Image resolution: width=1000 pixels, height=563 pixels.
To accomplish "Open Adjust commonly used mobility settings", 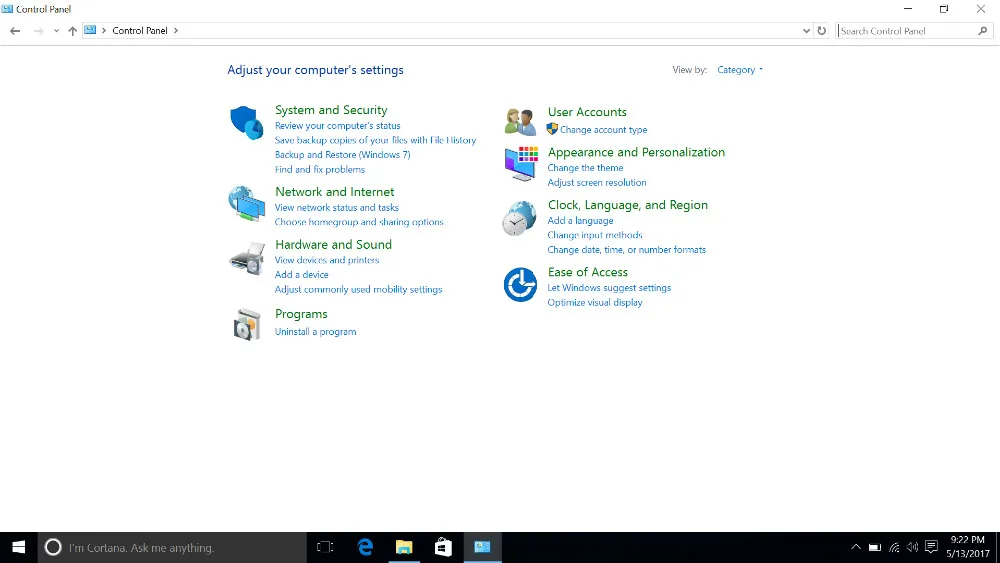I will coord(358,289).
